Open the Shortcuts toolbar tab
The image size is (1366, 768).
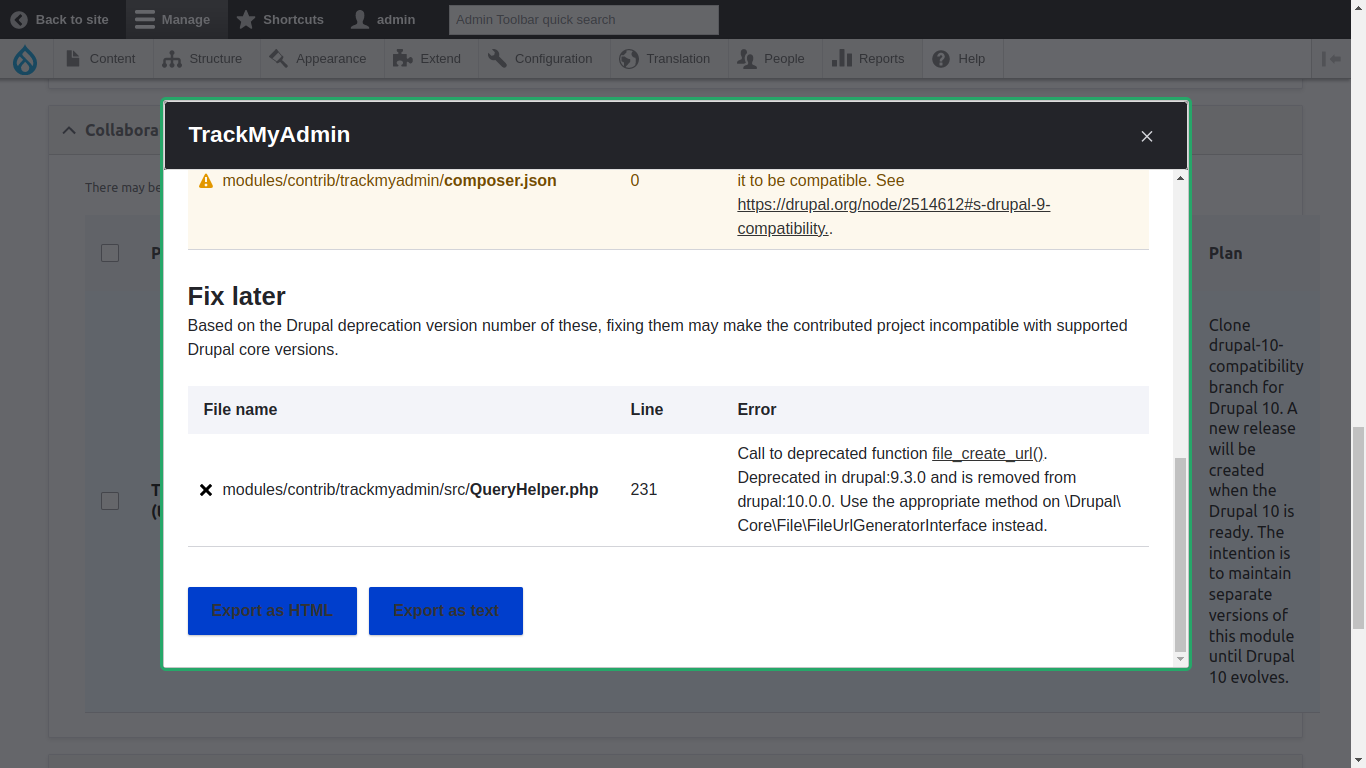pos(281,19)
